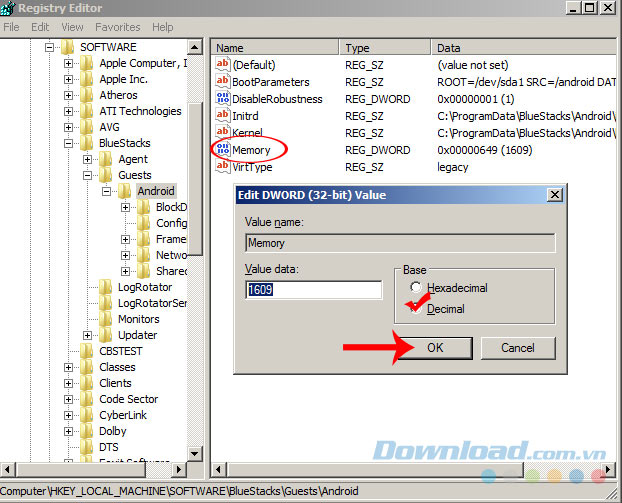Screen dimensions: 622x503
Task: Click the Registry Editor title bar icon
Action: (8, 8)
